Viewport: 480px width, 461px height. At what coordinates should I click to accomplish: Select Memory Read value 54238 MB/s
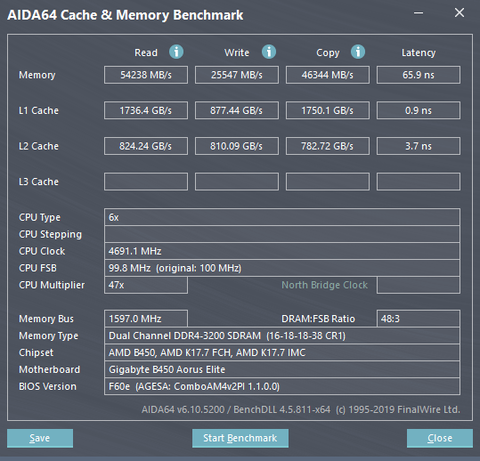pos(146,75)
